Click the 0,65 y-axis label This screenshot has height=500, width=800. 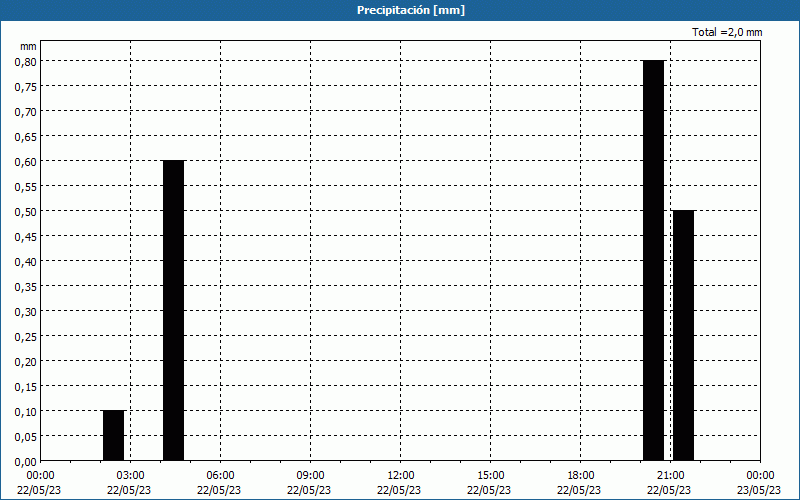(26, 137)
